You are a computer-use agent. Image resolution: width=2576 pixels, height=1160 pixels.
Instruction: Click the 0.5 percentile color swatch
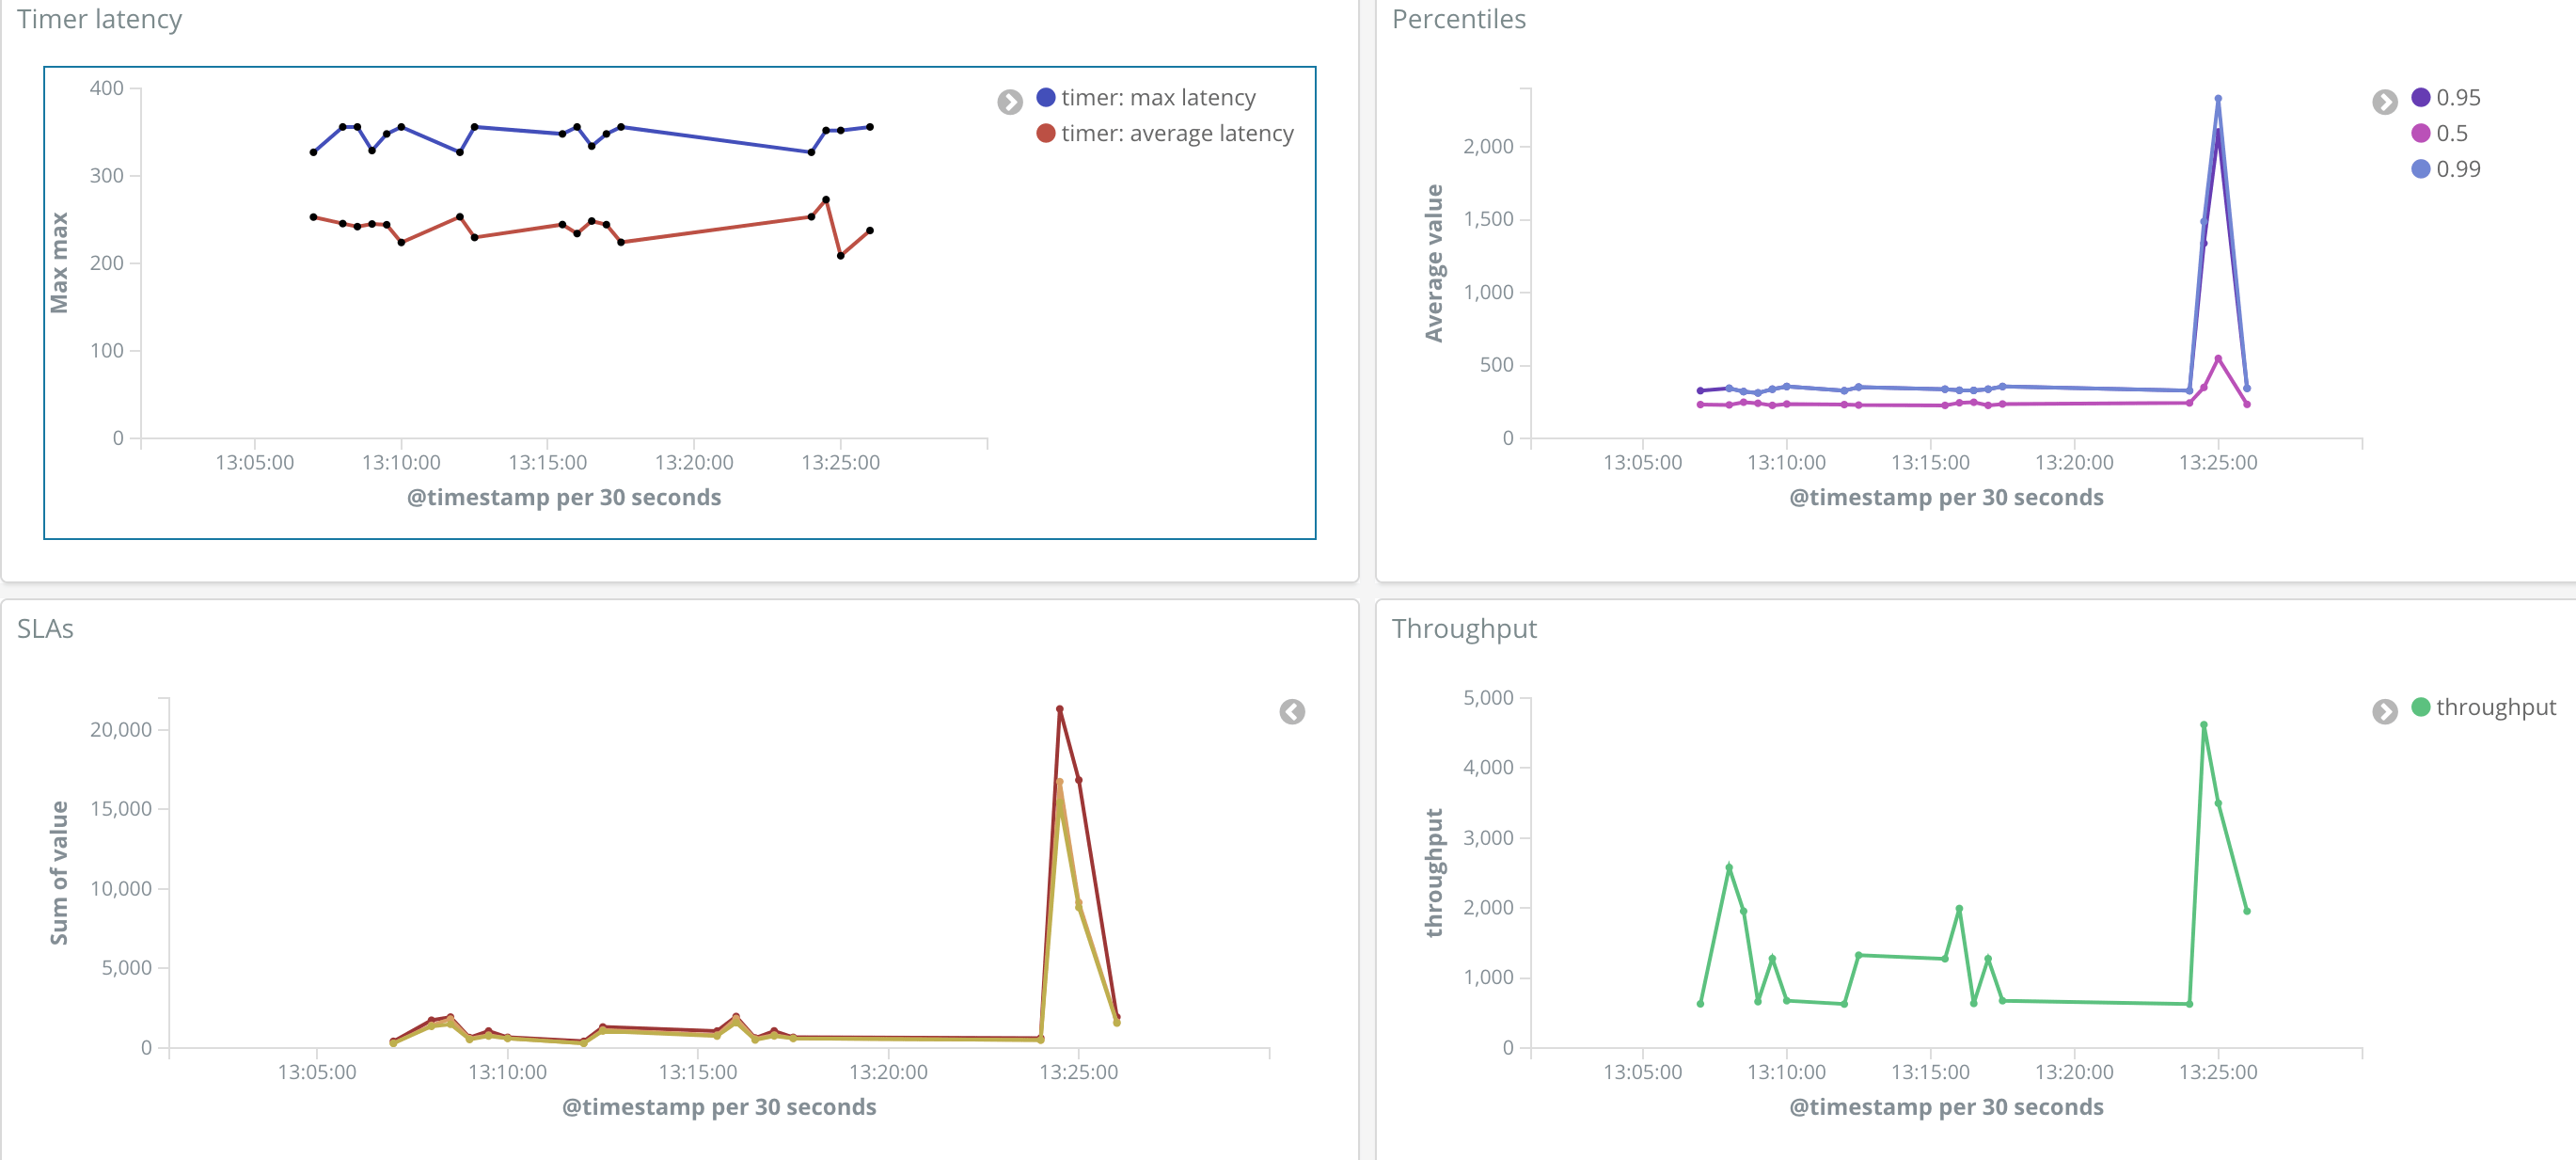point(2420,133)
